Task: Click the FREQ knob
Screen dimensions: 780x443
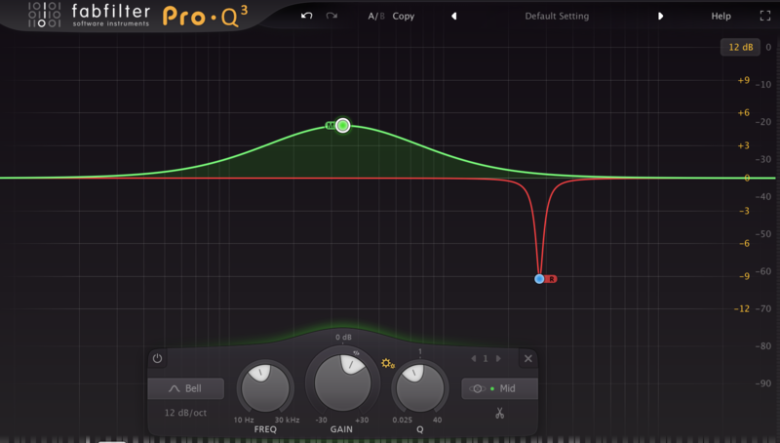Action: pyautogui.click(x=265, y=388)
